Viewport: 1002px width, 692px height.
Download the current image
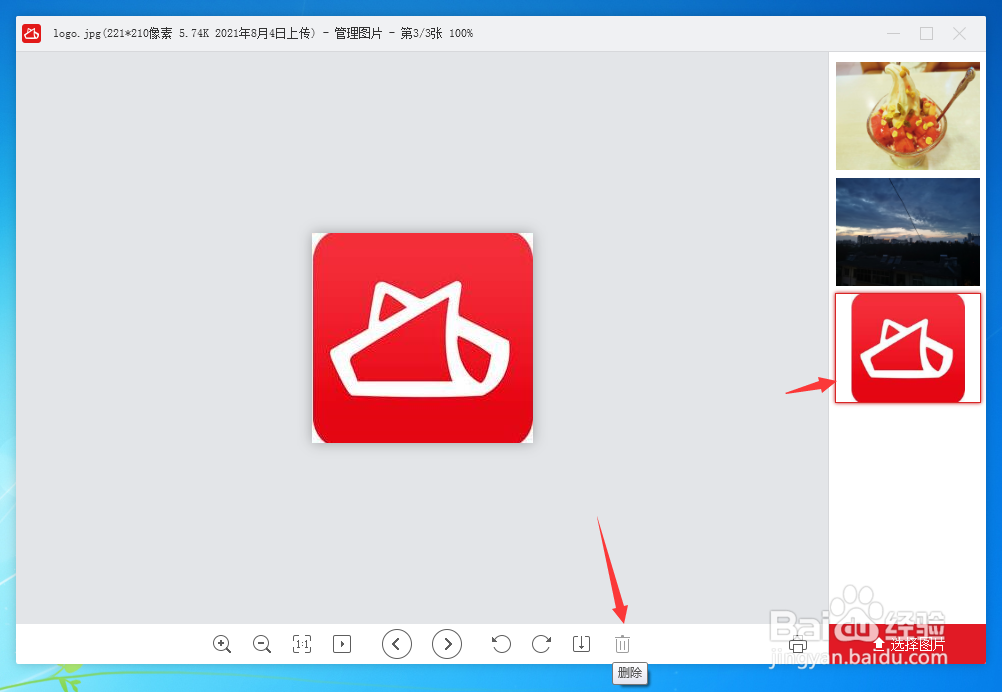click(582, 643)
